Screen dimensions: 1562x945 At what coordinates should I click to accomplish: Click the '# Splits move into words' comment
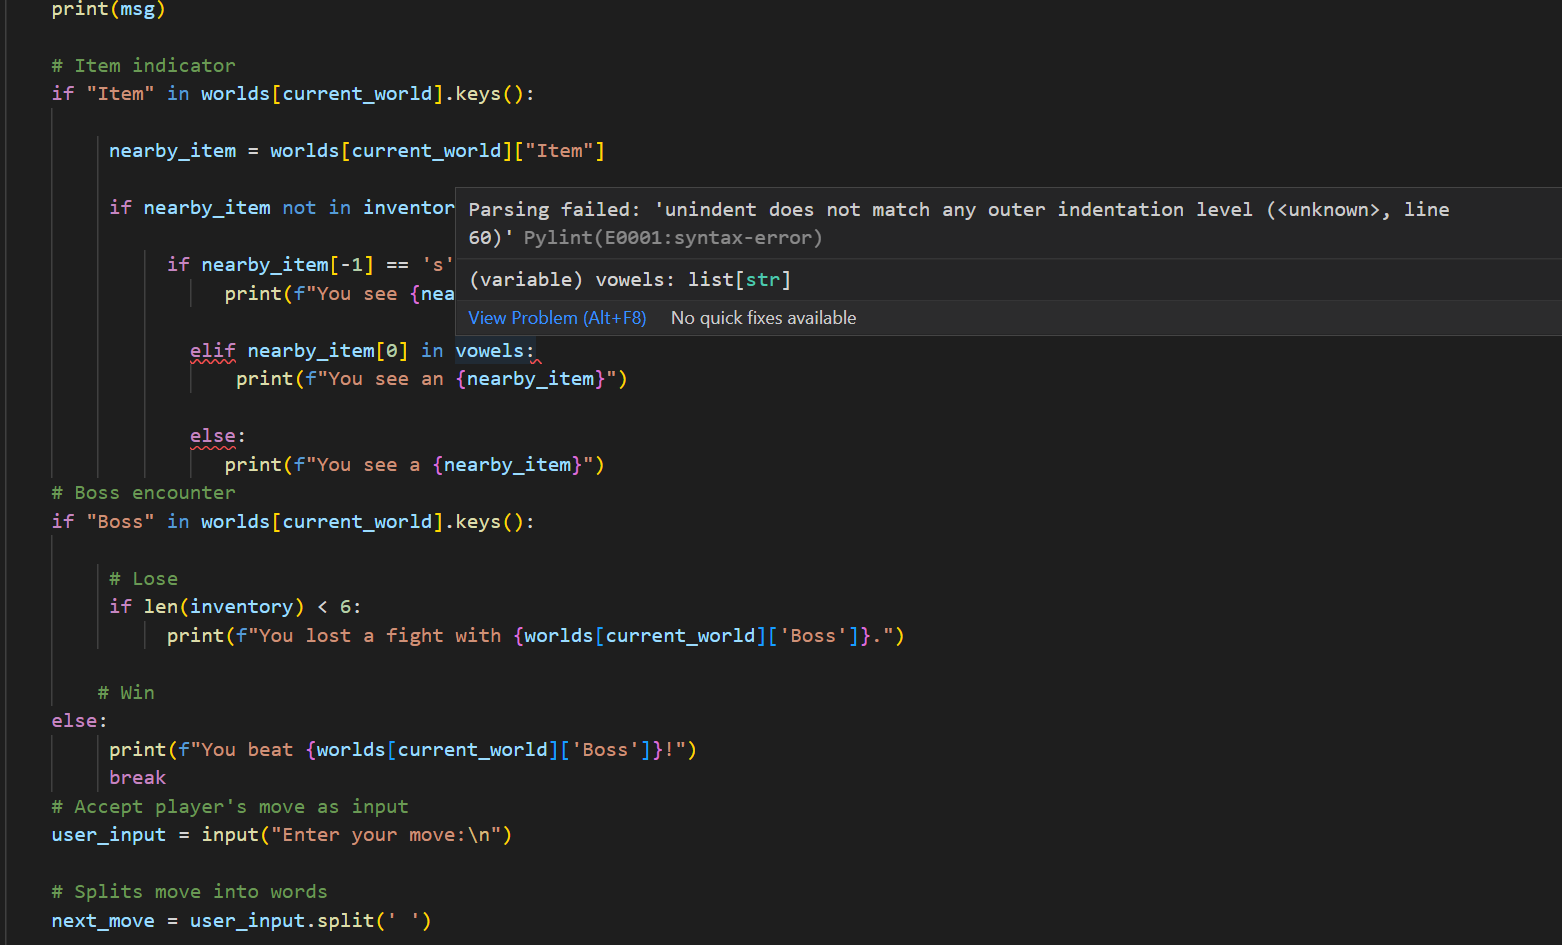click(190, 892)
